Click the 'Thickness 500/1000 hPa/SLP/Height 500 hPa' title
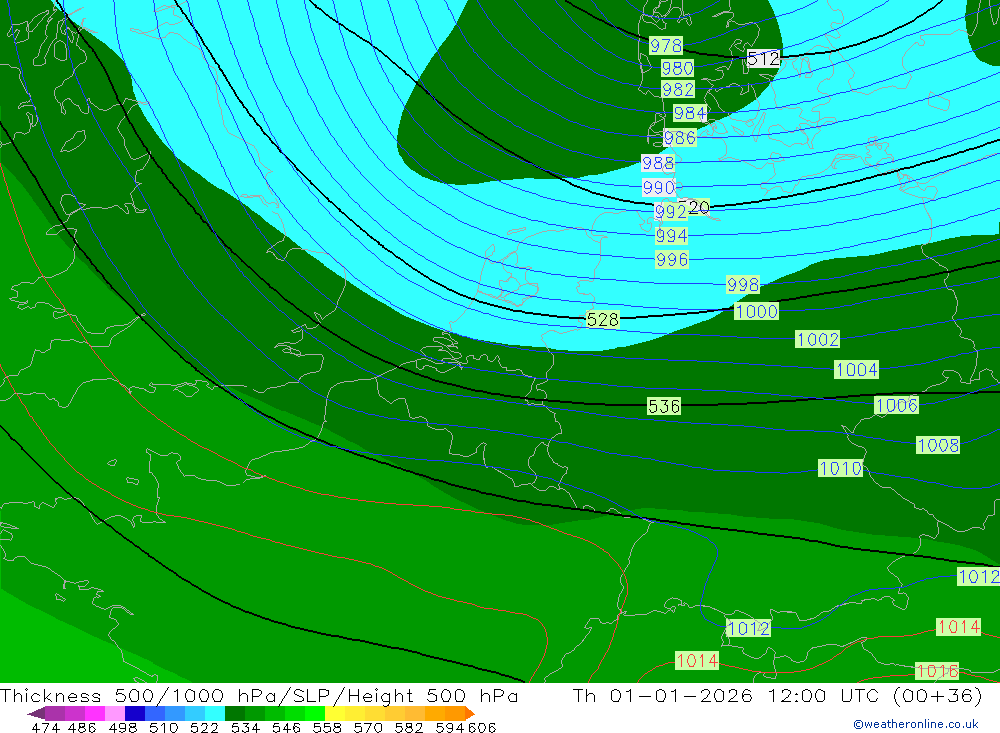Viewport: 1000px width, 733px height. click(259, 695)
